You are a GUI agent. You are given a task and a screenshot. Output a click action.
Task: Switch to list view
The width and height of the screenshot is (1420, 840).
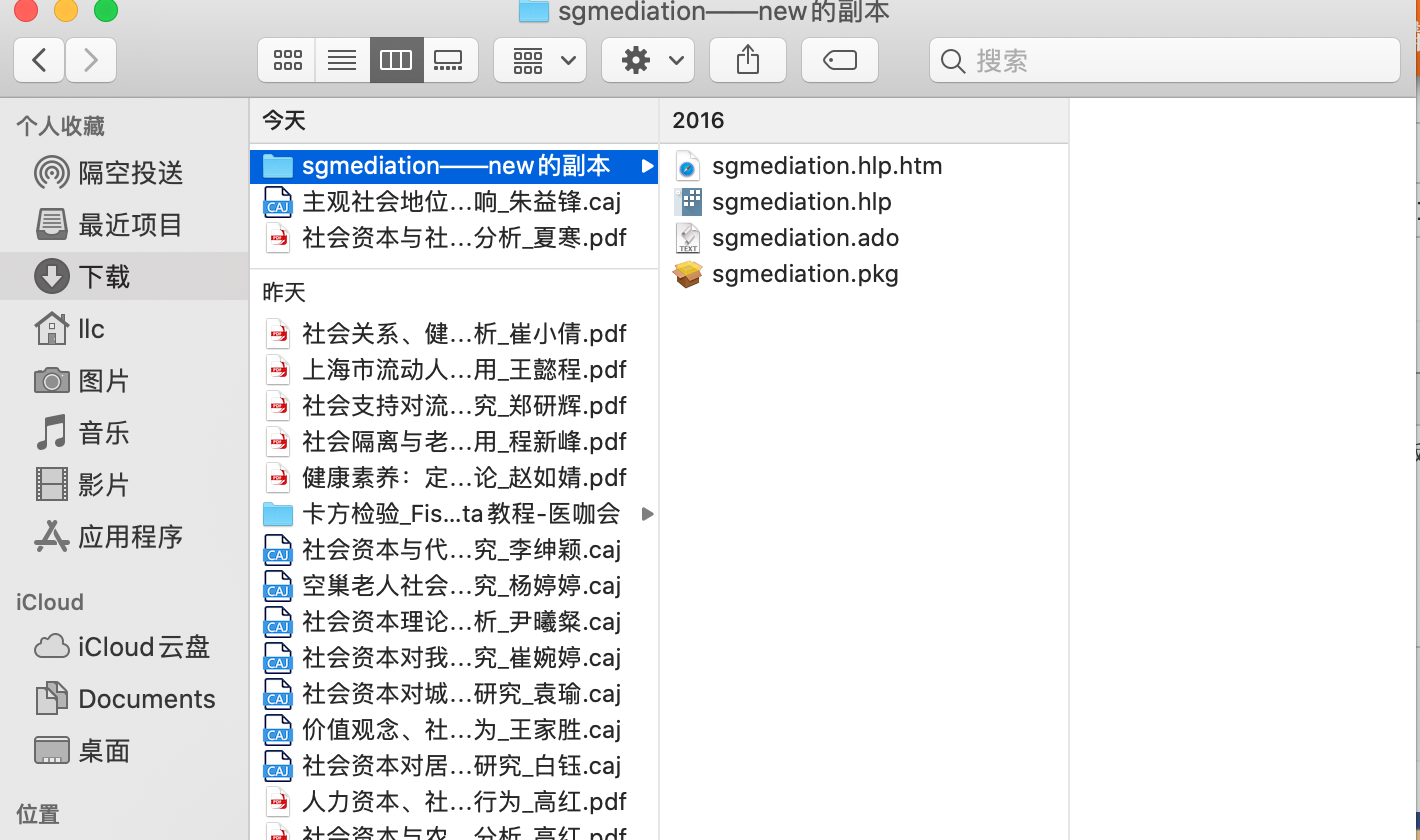coord(342,60)
